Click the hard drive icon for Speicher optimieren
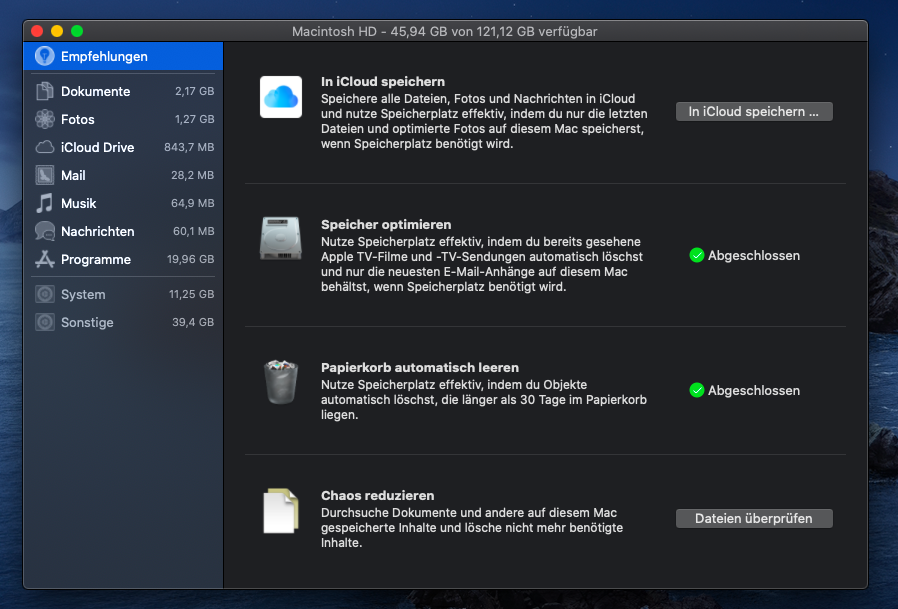 point(281,240)
